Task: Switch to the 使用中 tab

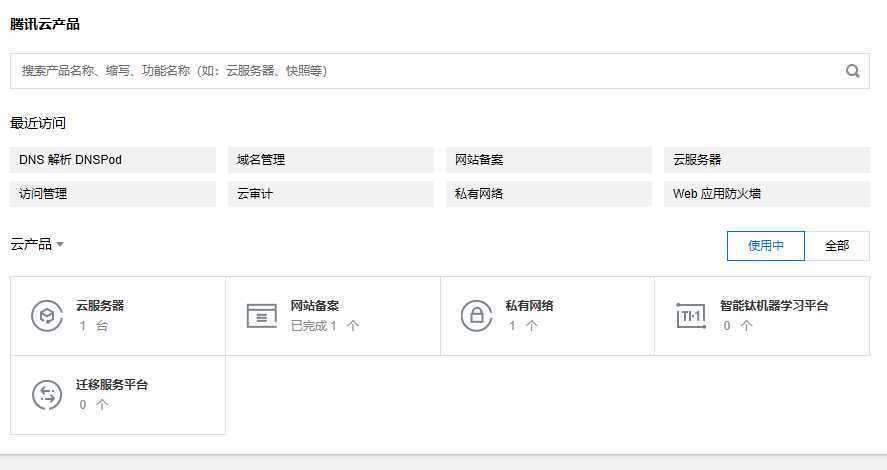Action: [766, 245]
